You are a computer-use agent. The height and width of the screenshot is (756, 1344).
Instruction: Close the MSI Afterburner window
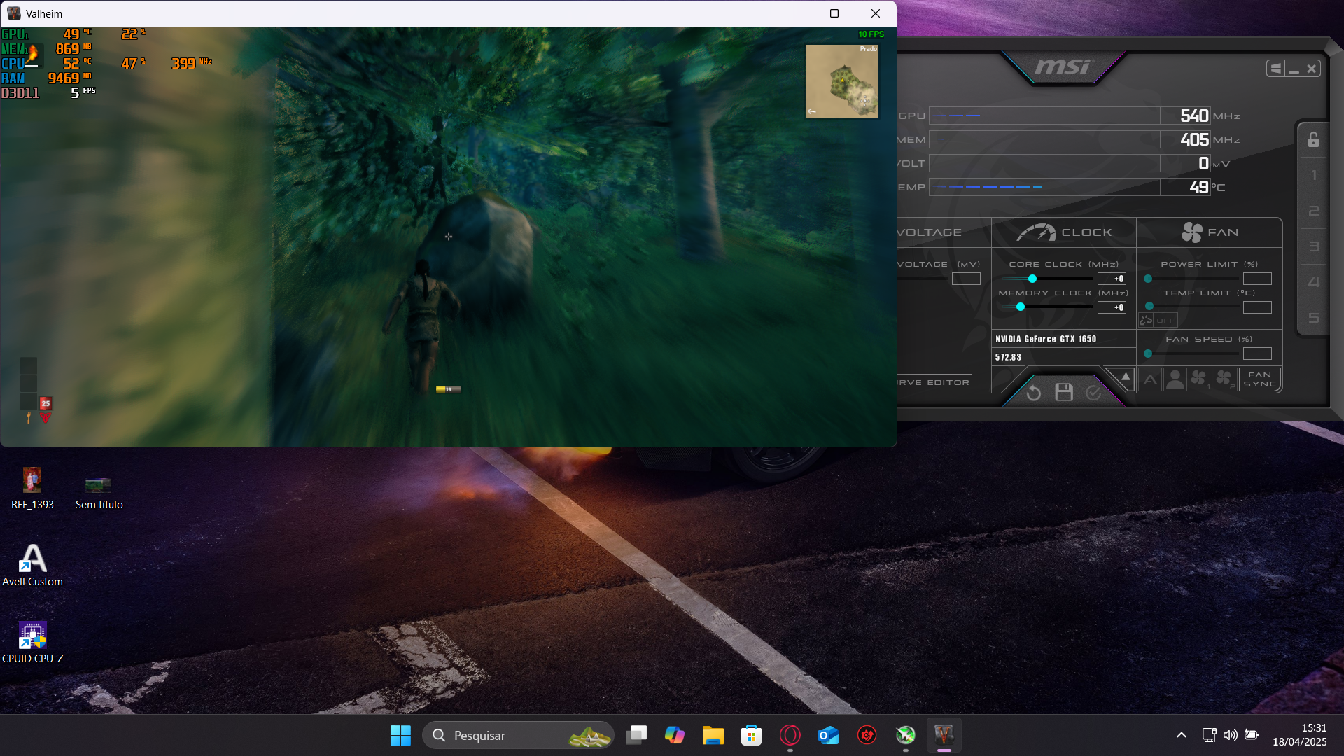tap(1311, 69)
